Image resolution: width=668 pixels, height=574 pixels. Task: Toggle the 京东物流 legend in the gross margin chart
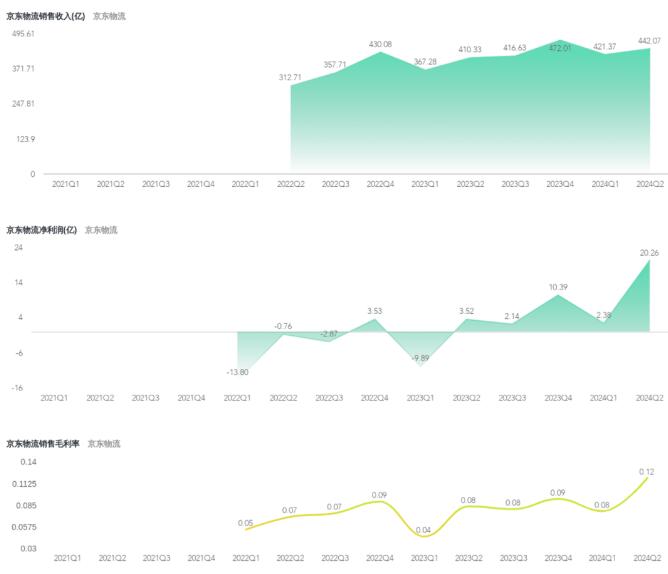coord(104,443)
